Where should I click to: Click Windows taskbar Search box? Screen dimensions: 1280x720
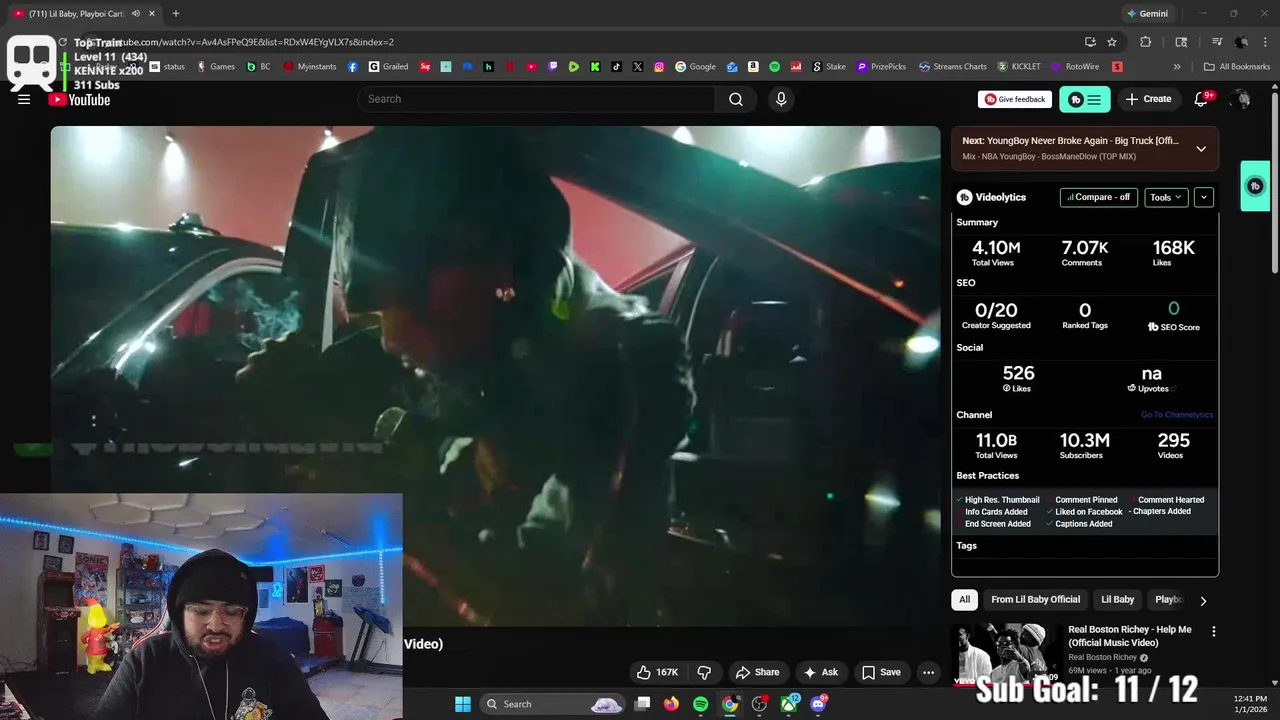coord(554,704)
